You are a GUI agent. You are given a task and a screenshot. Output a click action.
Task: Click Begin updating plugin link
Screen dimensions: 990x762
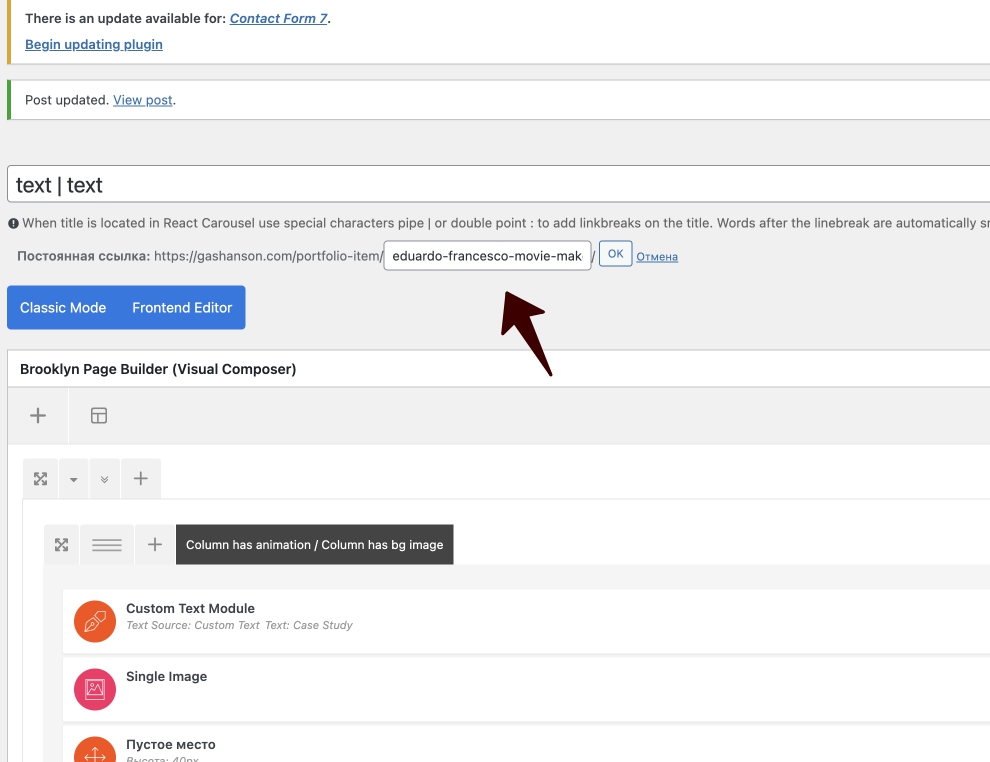pyautogui.click(x=94, y=44)
